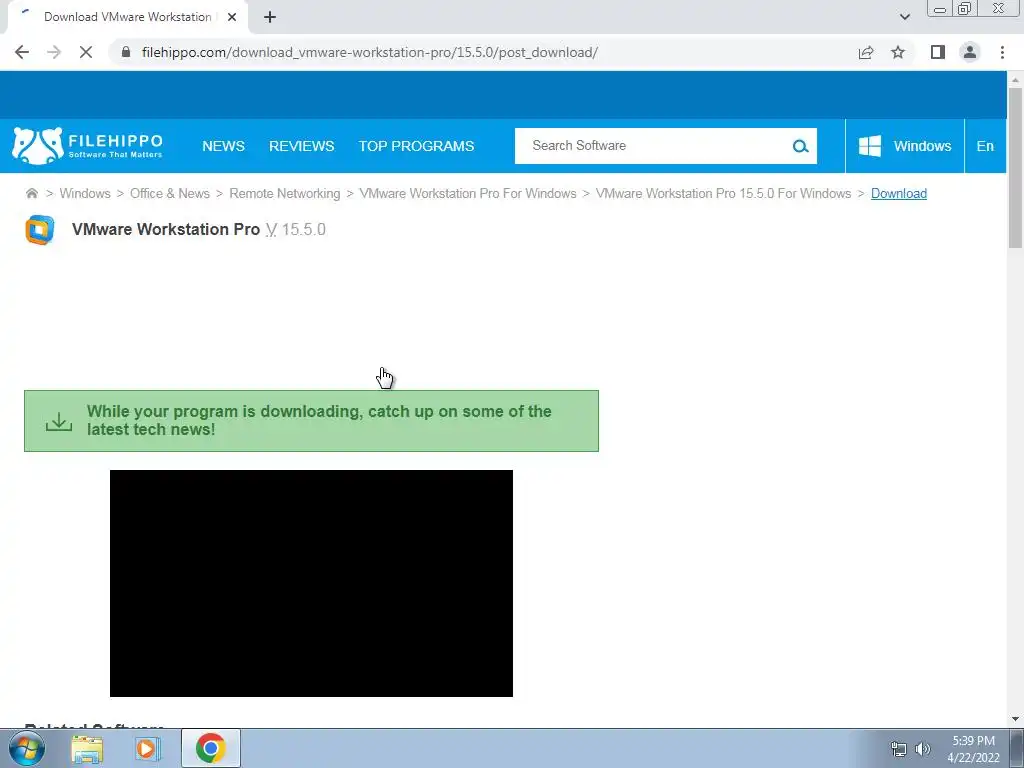This screenshot has width=1024, height=768.
Task: Open the Windows platform selector
Action: pos(905,146)
